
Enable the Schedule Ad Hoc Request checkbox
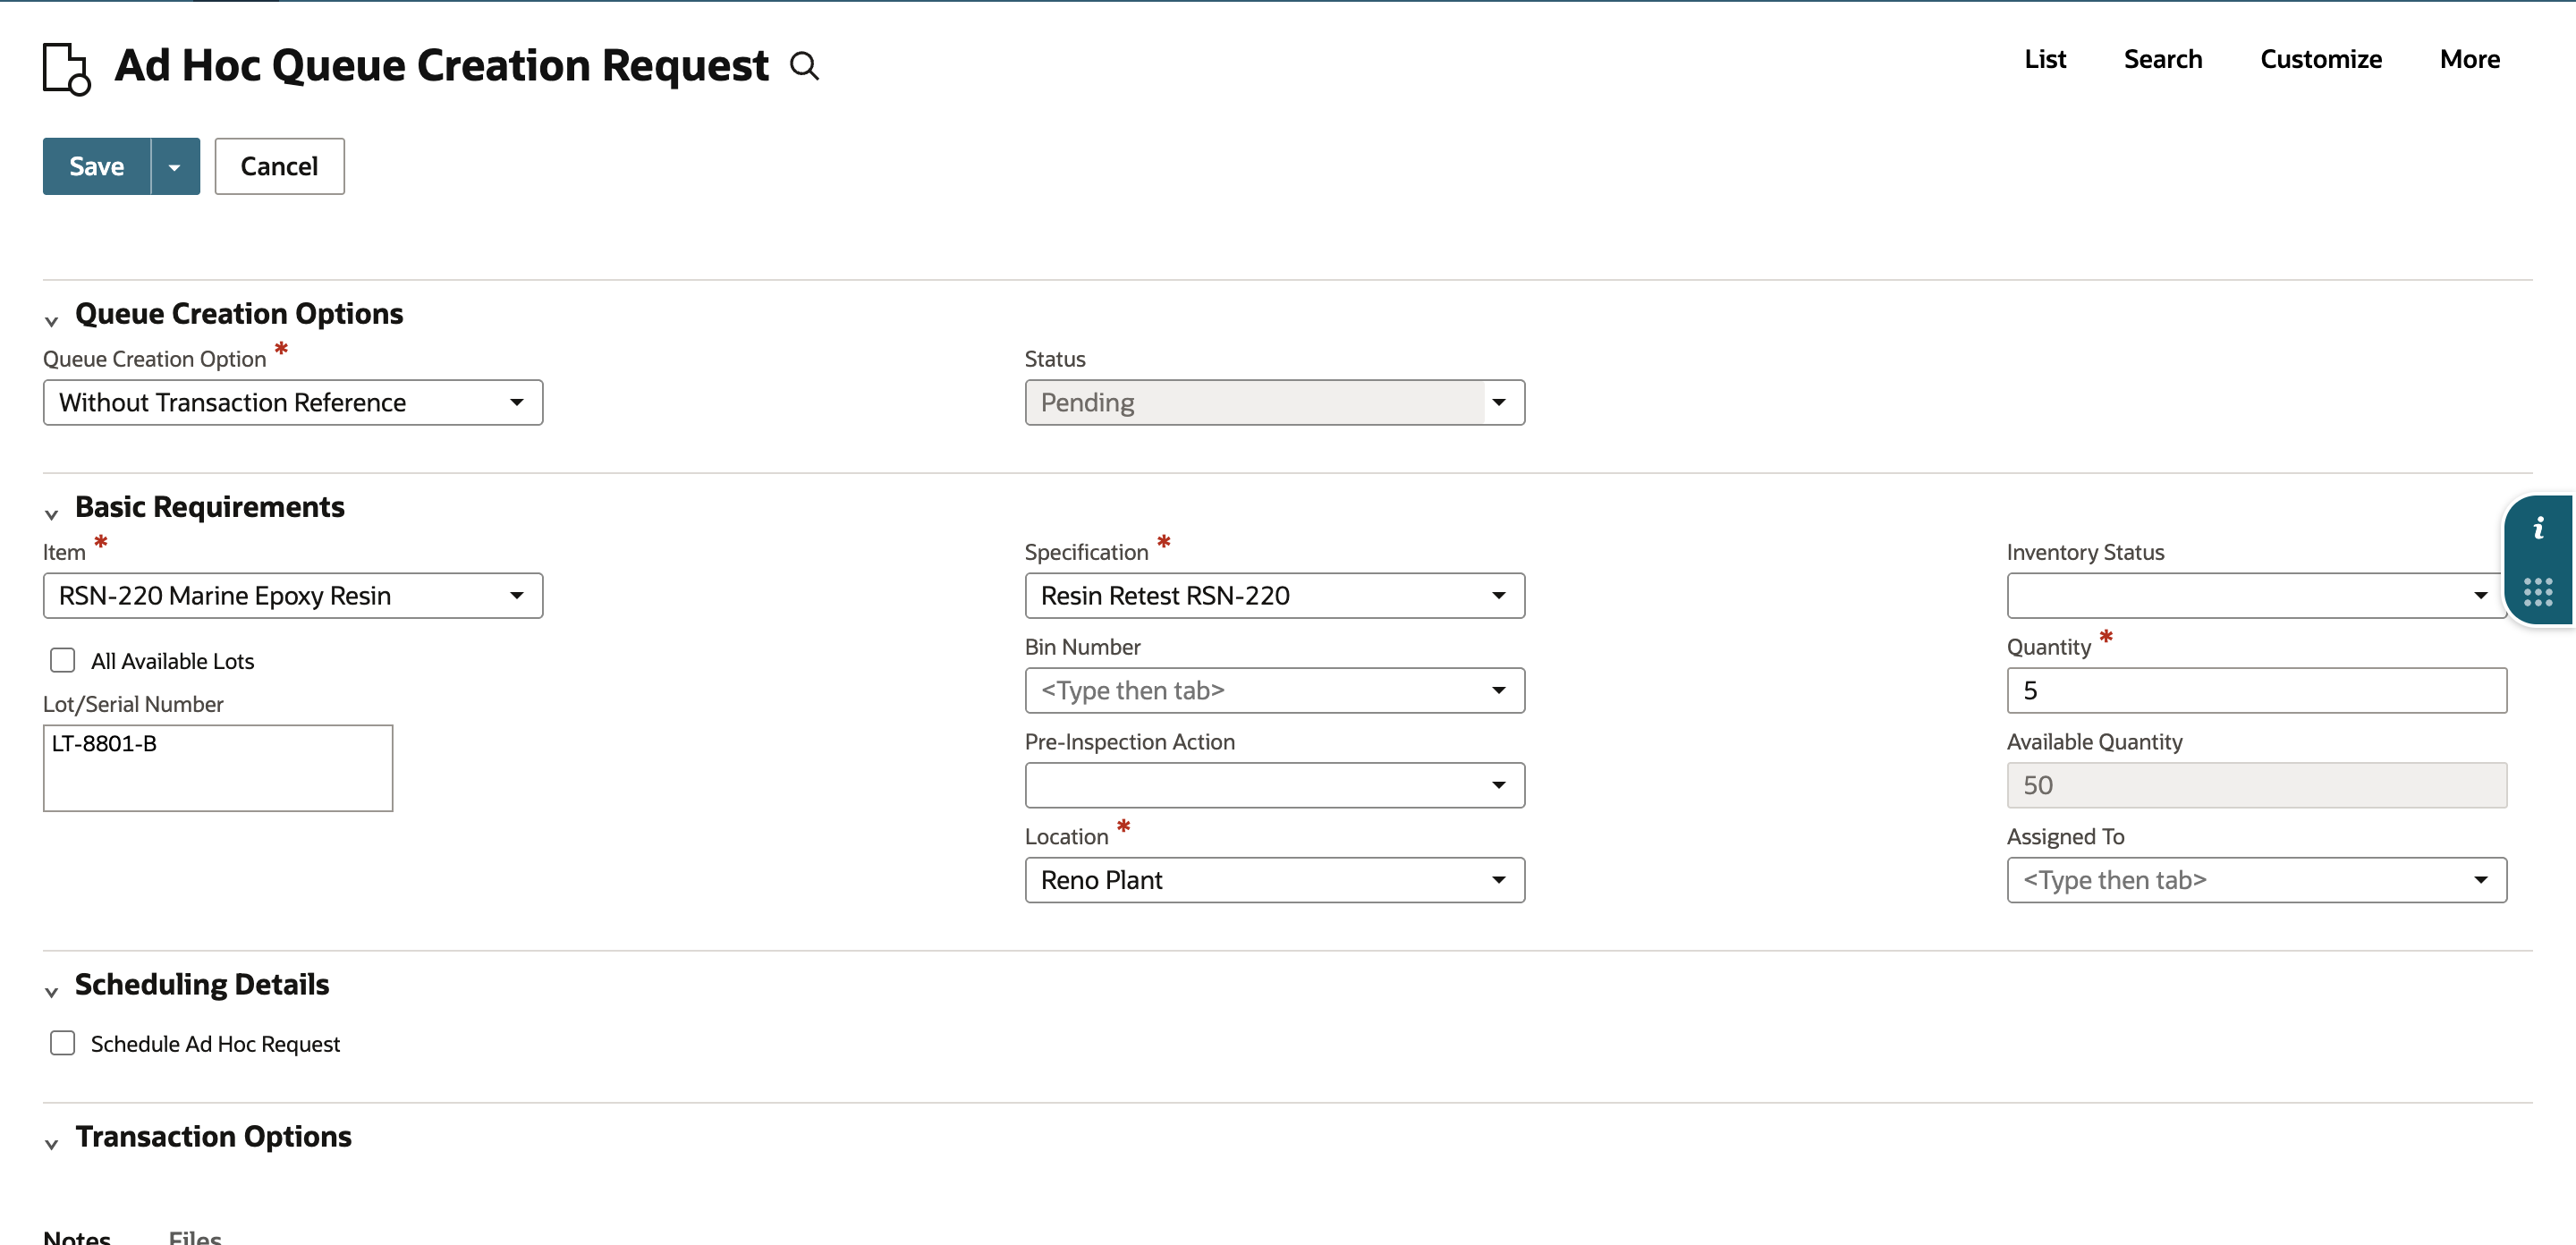pyautogui.click(x=63, y=1043)
